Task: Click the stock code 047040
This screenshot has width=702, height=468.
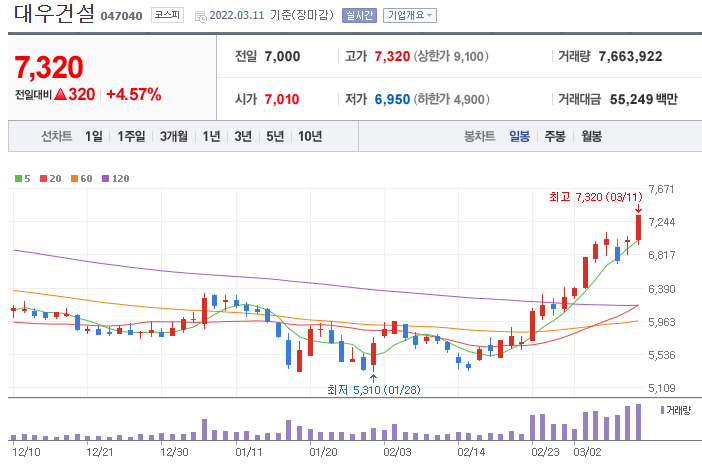Action: coord(121,16)
